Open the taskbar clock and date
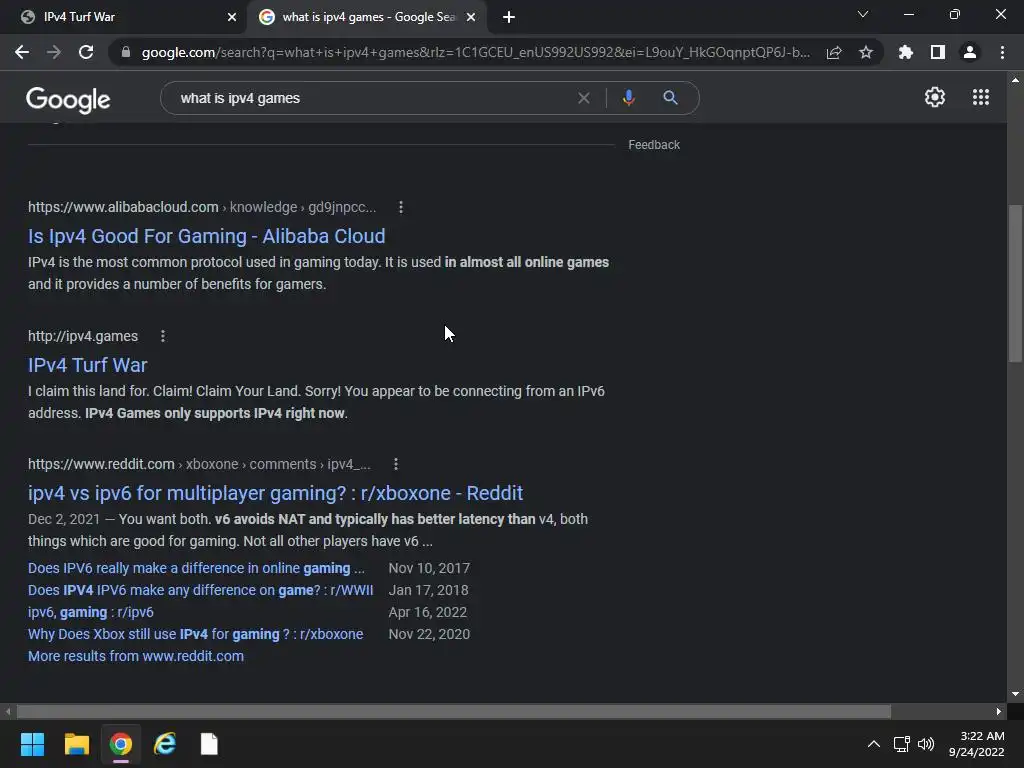This screenshot has height=768, width=1024. point(976,744)
